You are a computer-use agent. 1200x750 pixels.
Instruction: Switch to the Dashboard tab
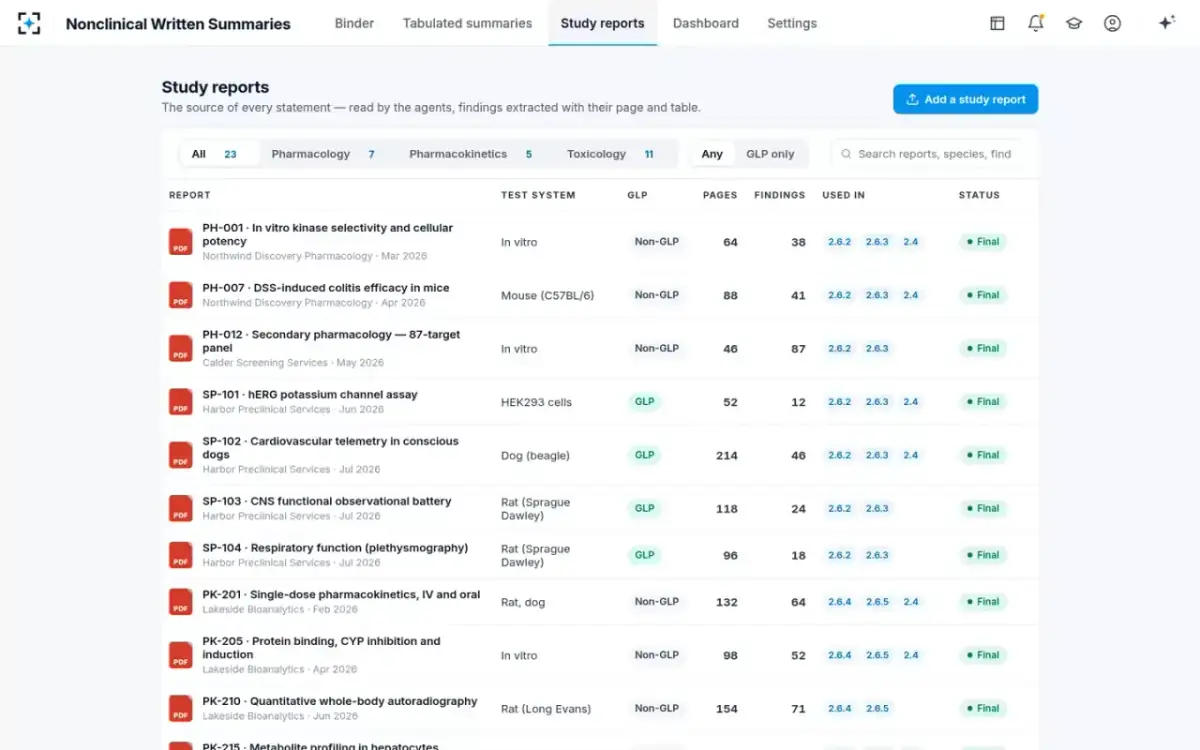[x=706, y=23]
